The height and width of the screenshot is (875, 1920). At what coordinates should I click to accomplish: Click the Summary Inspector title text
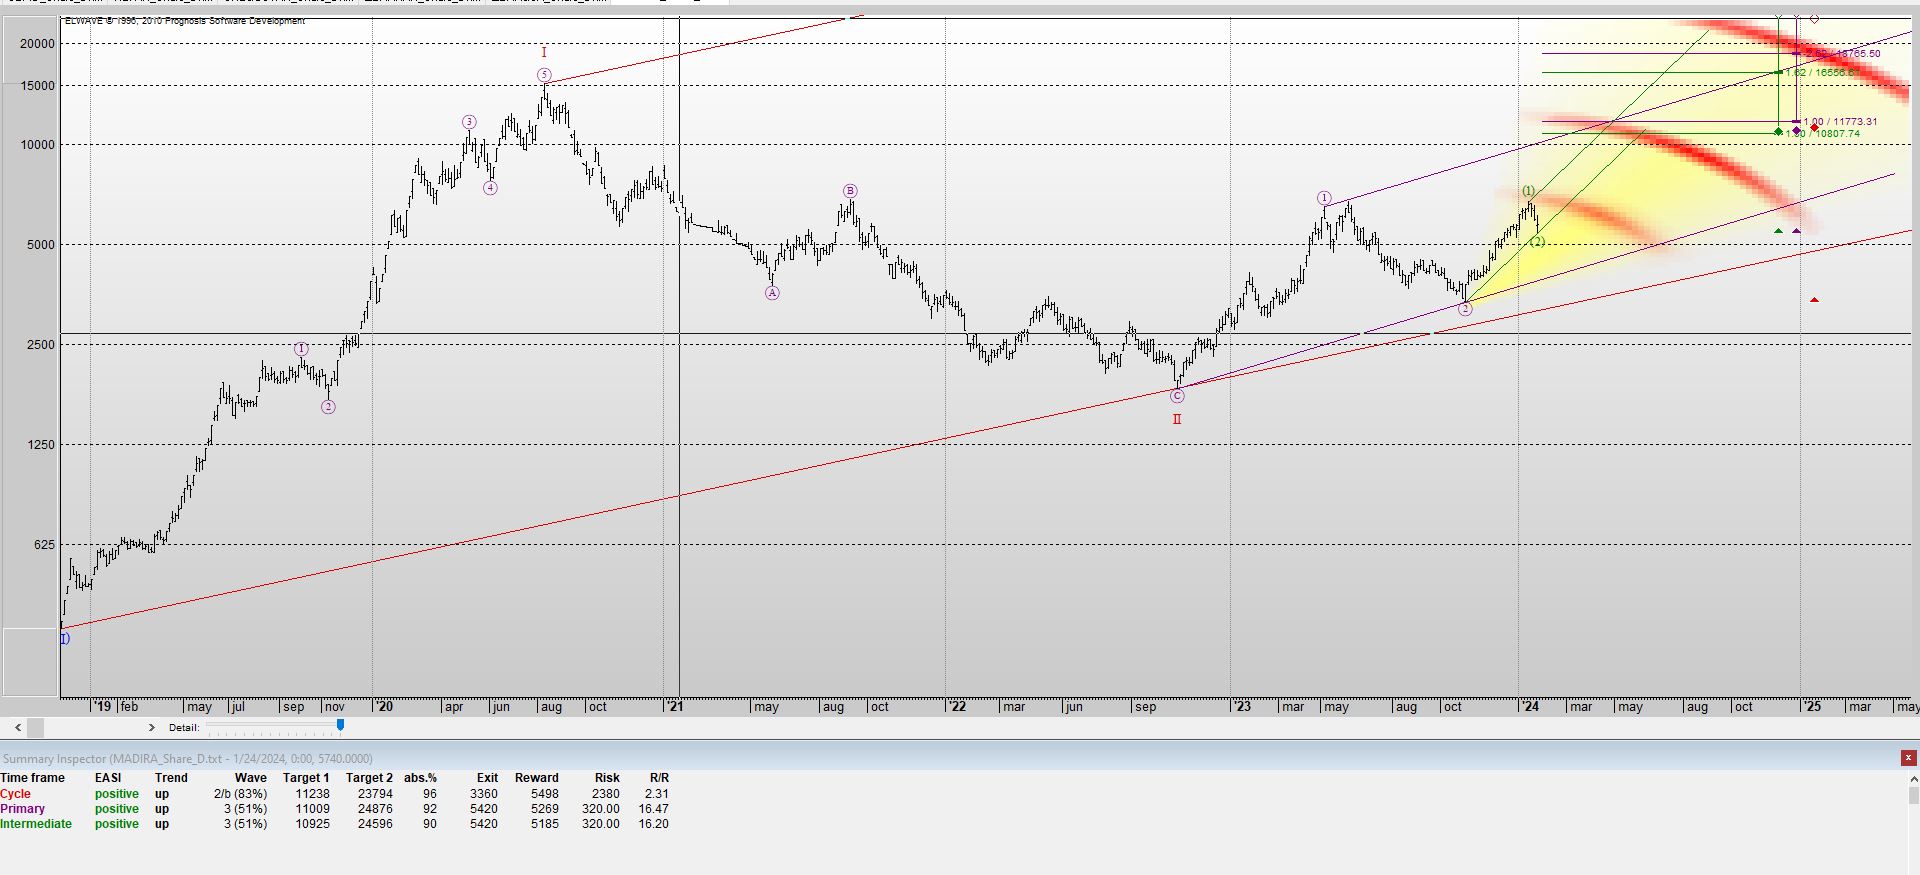coord(187,759)
